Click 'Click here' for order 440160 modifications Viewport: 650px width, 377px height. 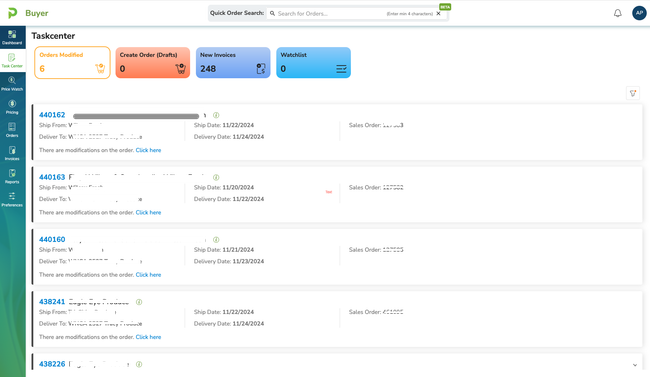(148, 275)
